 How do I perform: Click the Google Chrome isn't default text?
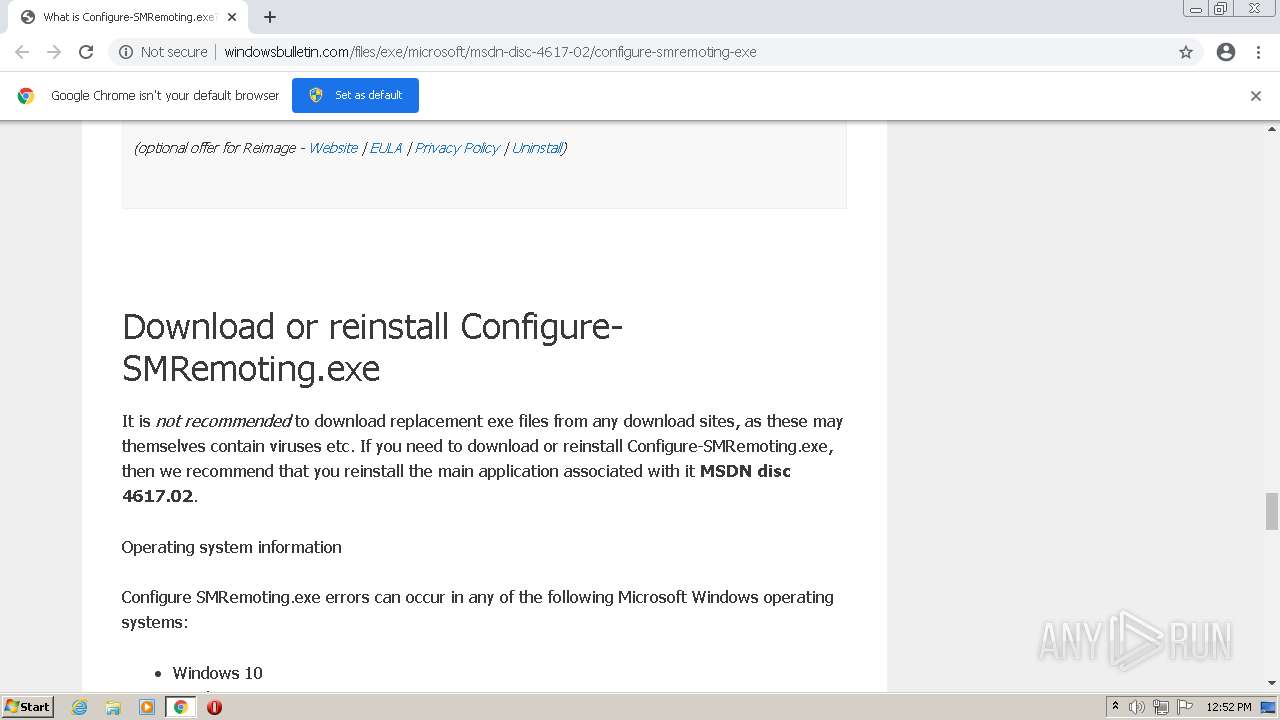(x=165, y=96)
